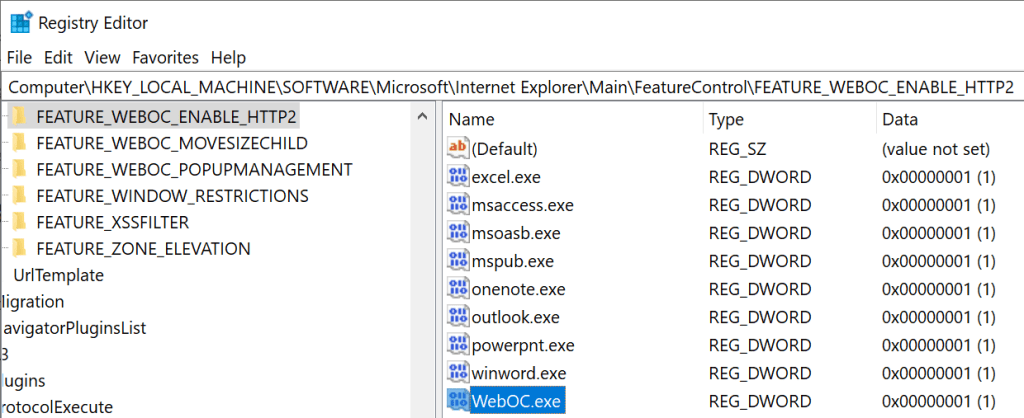Click the DWORD icon beside excel.exe

pos(458,178)
